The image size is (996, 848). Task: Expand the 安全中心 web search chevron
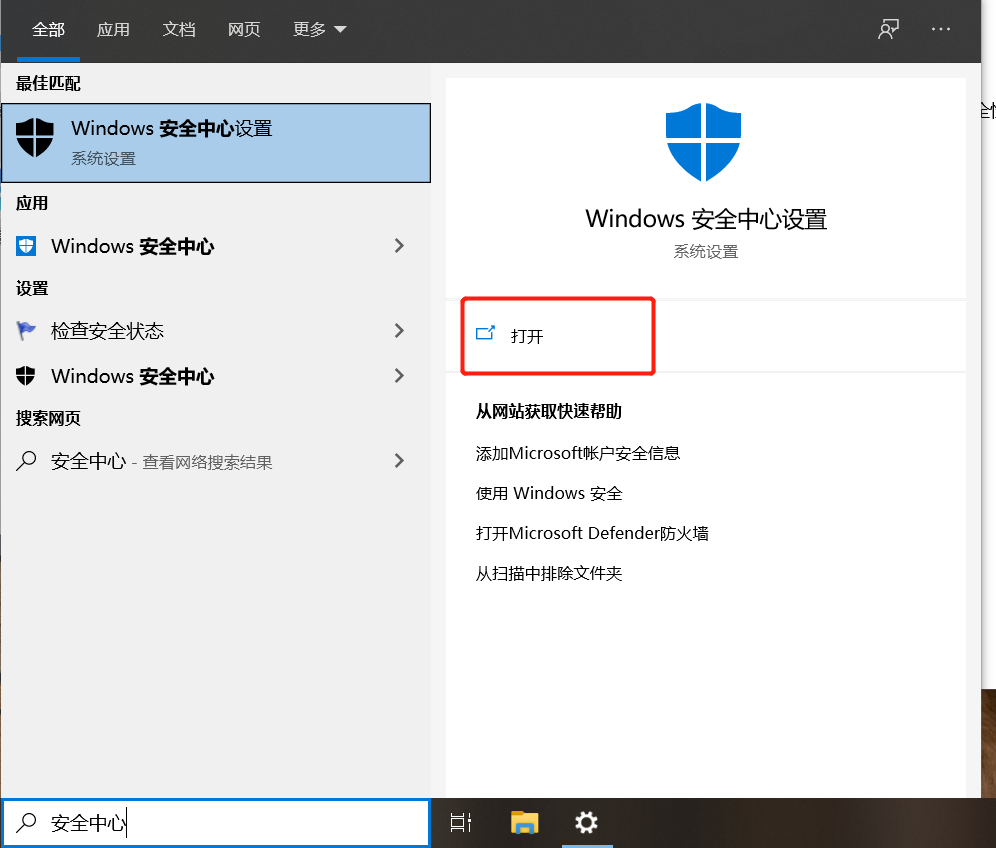point(399,461)
